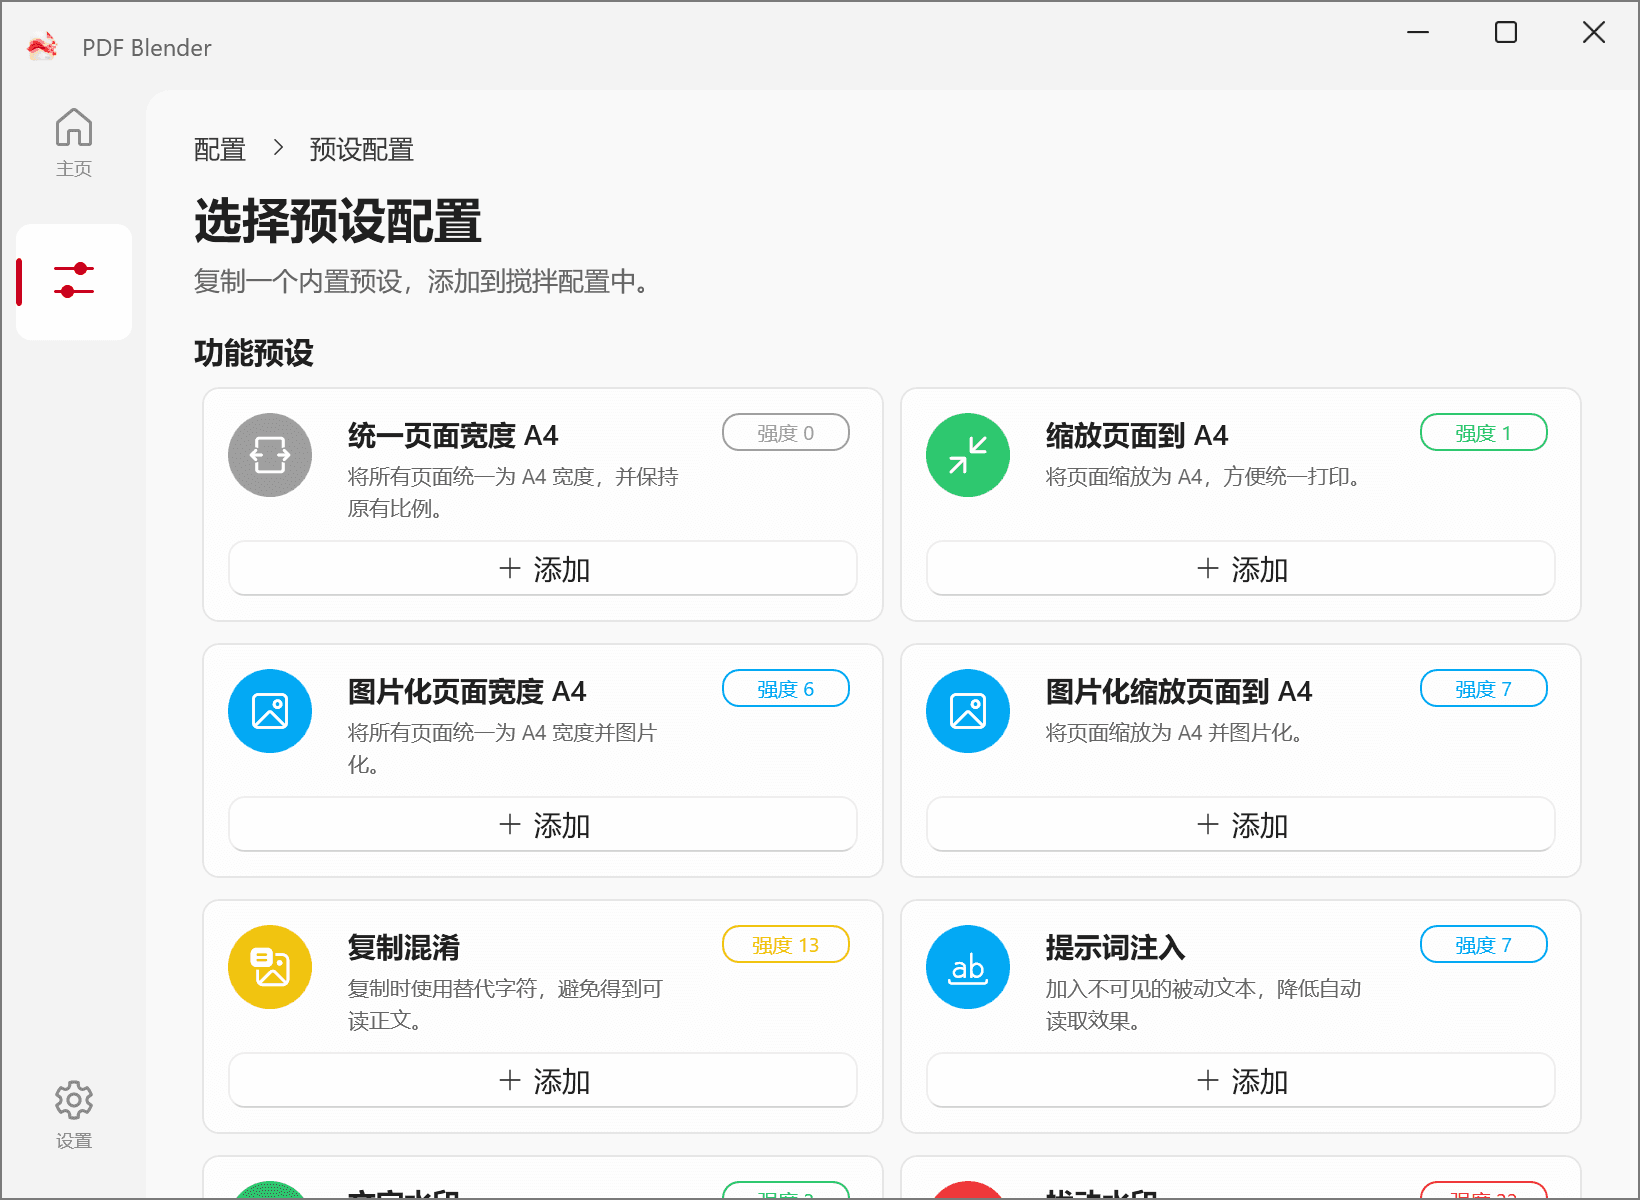Add the 复制混淆 preset
The height and width of the screenshot is (1200, 1640).
point(543,1081)
